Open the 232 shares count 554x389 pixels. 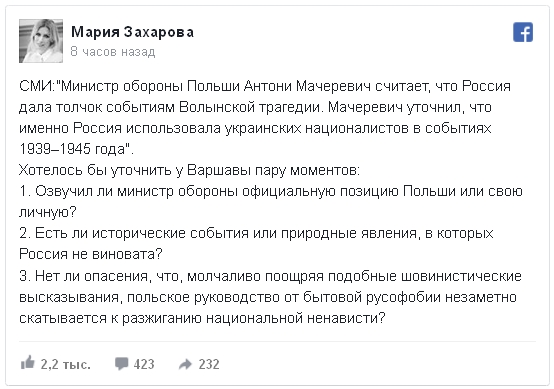pos(209,364)
